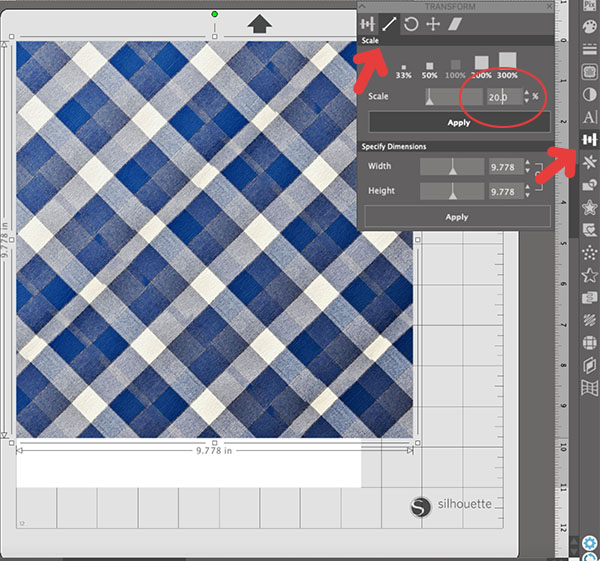The image size is (600, 561).
Task: Open the Sketch diagonal-lines panel icon
Action: (x=589, y=320)
